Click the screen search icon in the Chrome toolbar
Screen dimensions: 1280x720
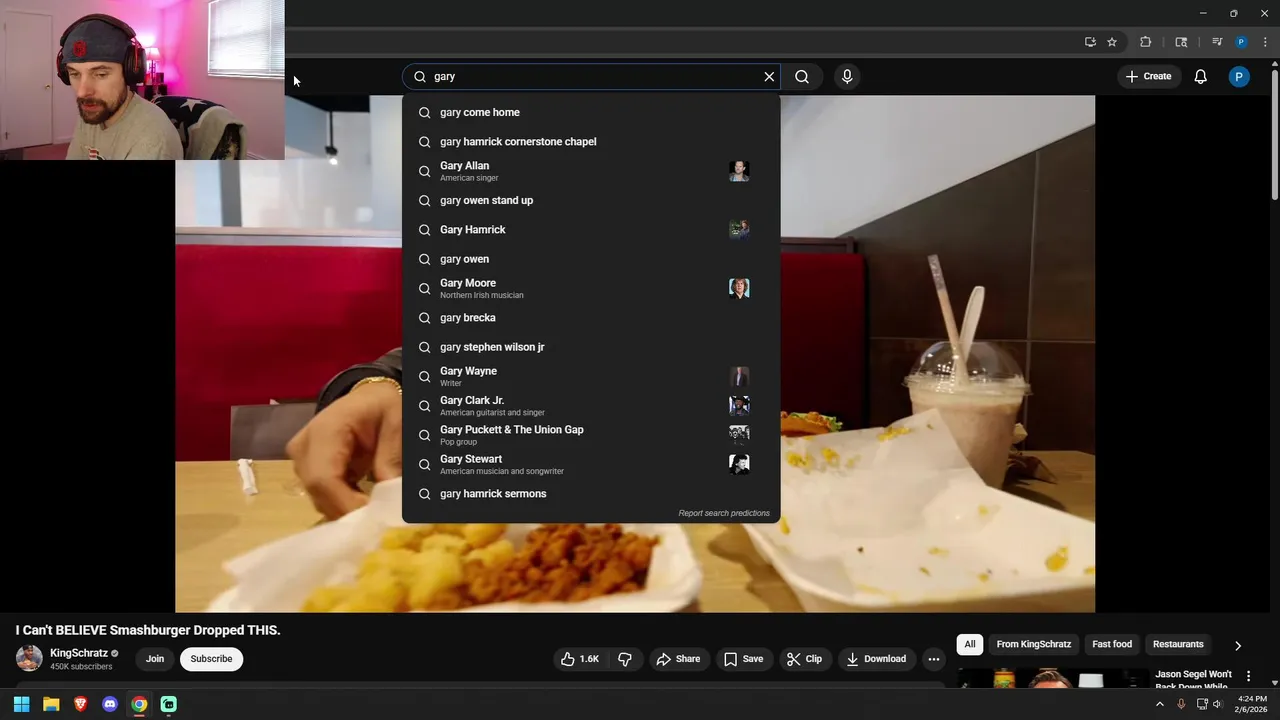pyautogui.click(x=1181, y=42)
